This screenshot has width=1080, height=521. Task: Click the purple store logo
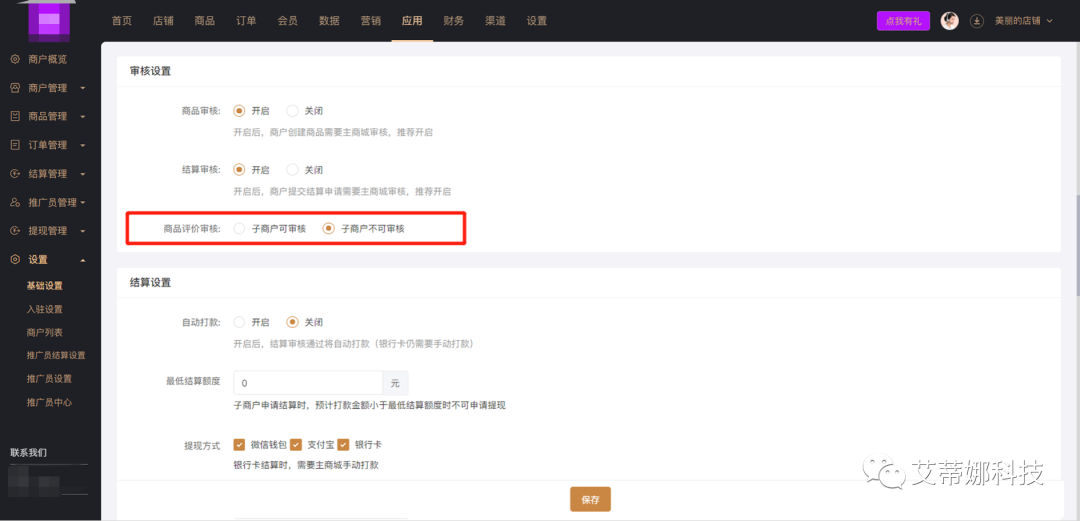(x=49, y=19)
